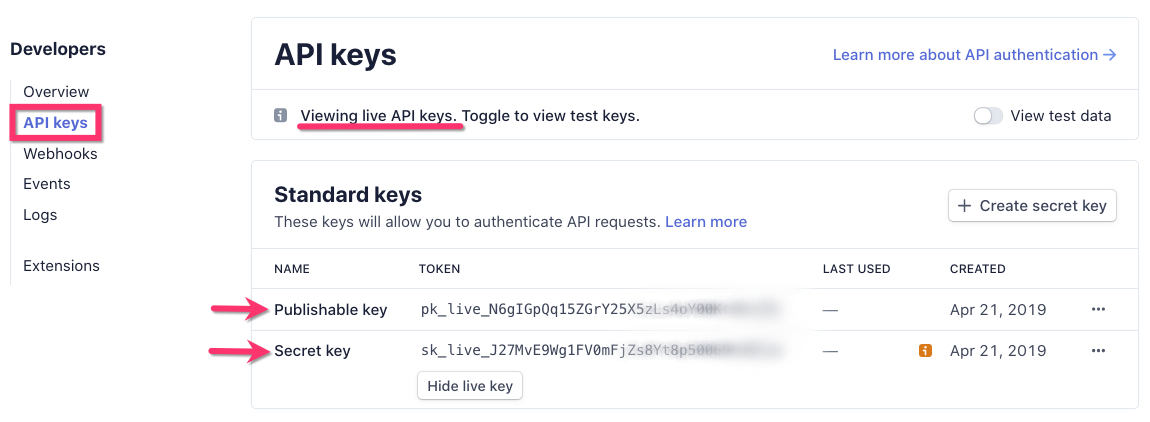This screenshot has height=422, width=1150.
Task: Click the Hide live key button
Action: click(x=470, y=386)
